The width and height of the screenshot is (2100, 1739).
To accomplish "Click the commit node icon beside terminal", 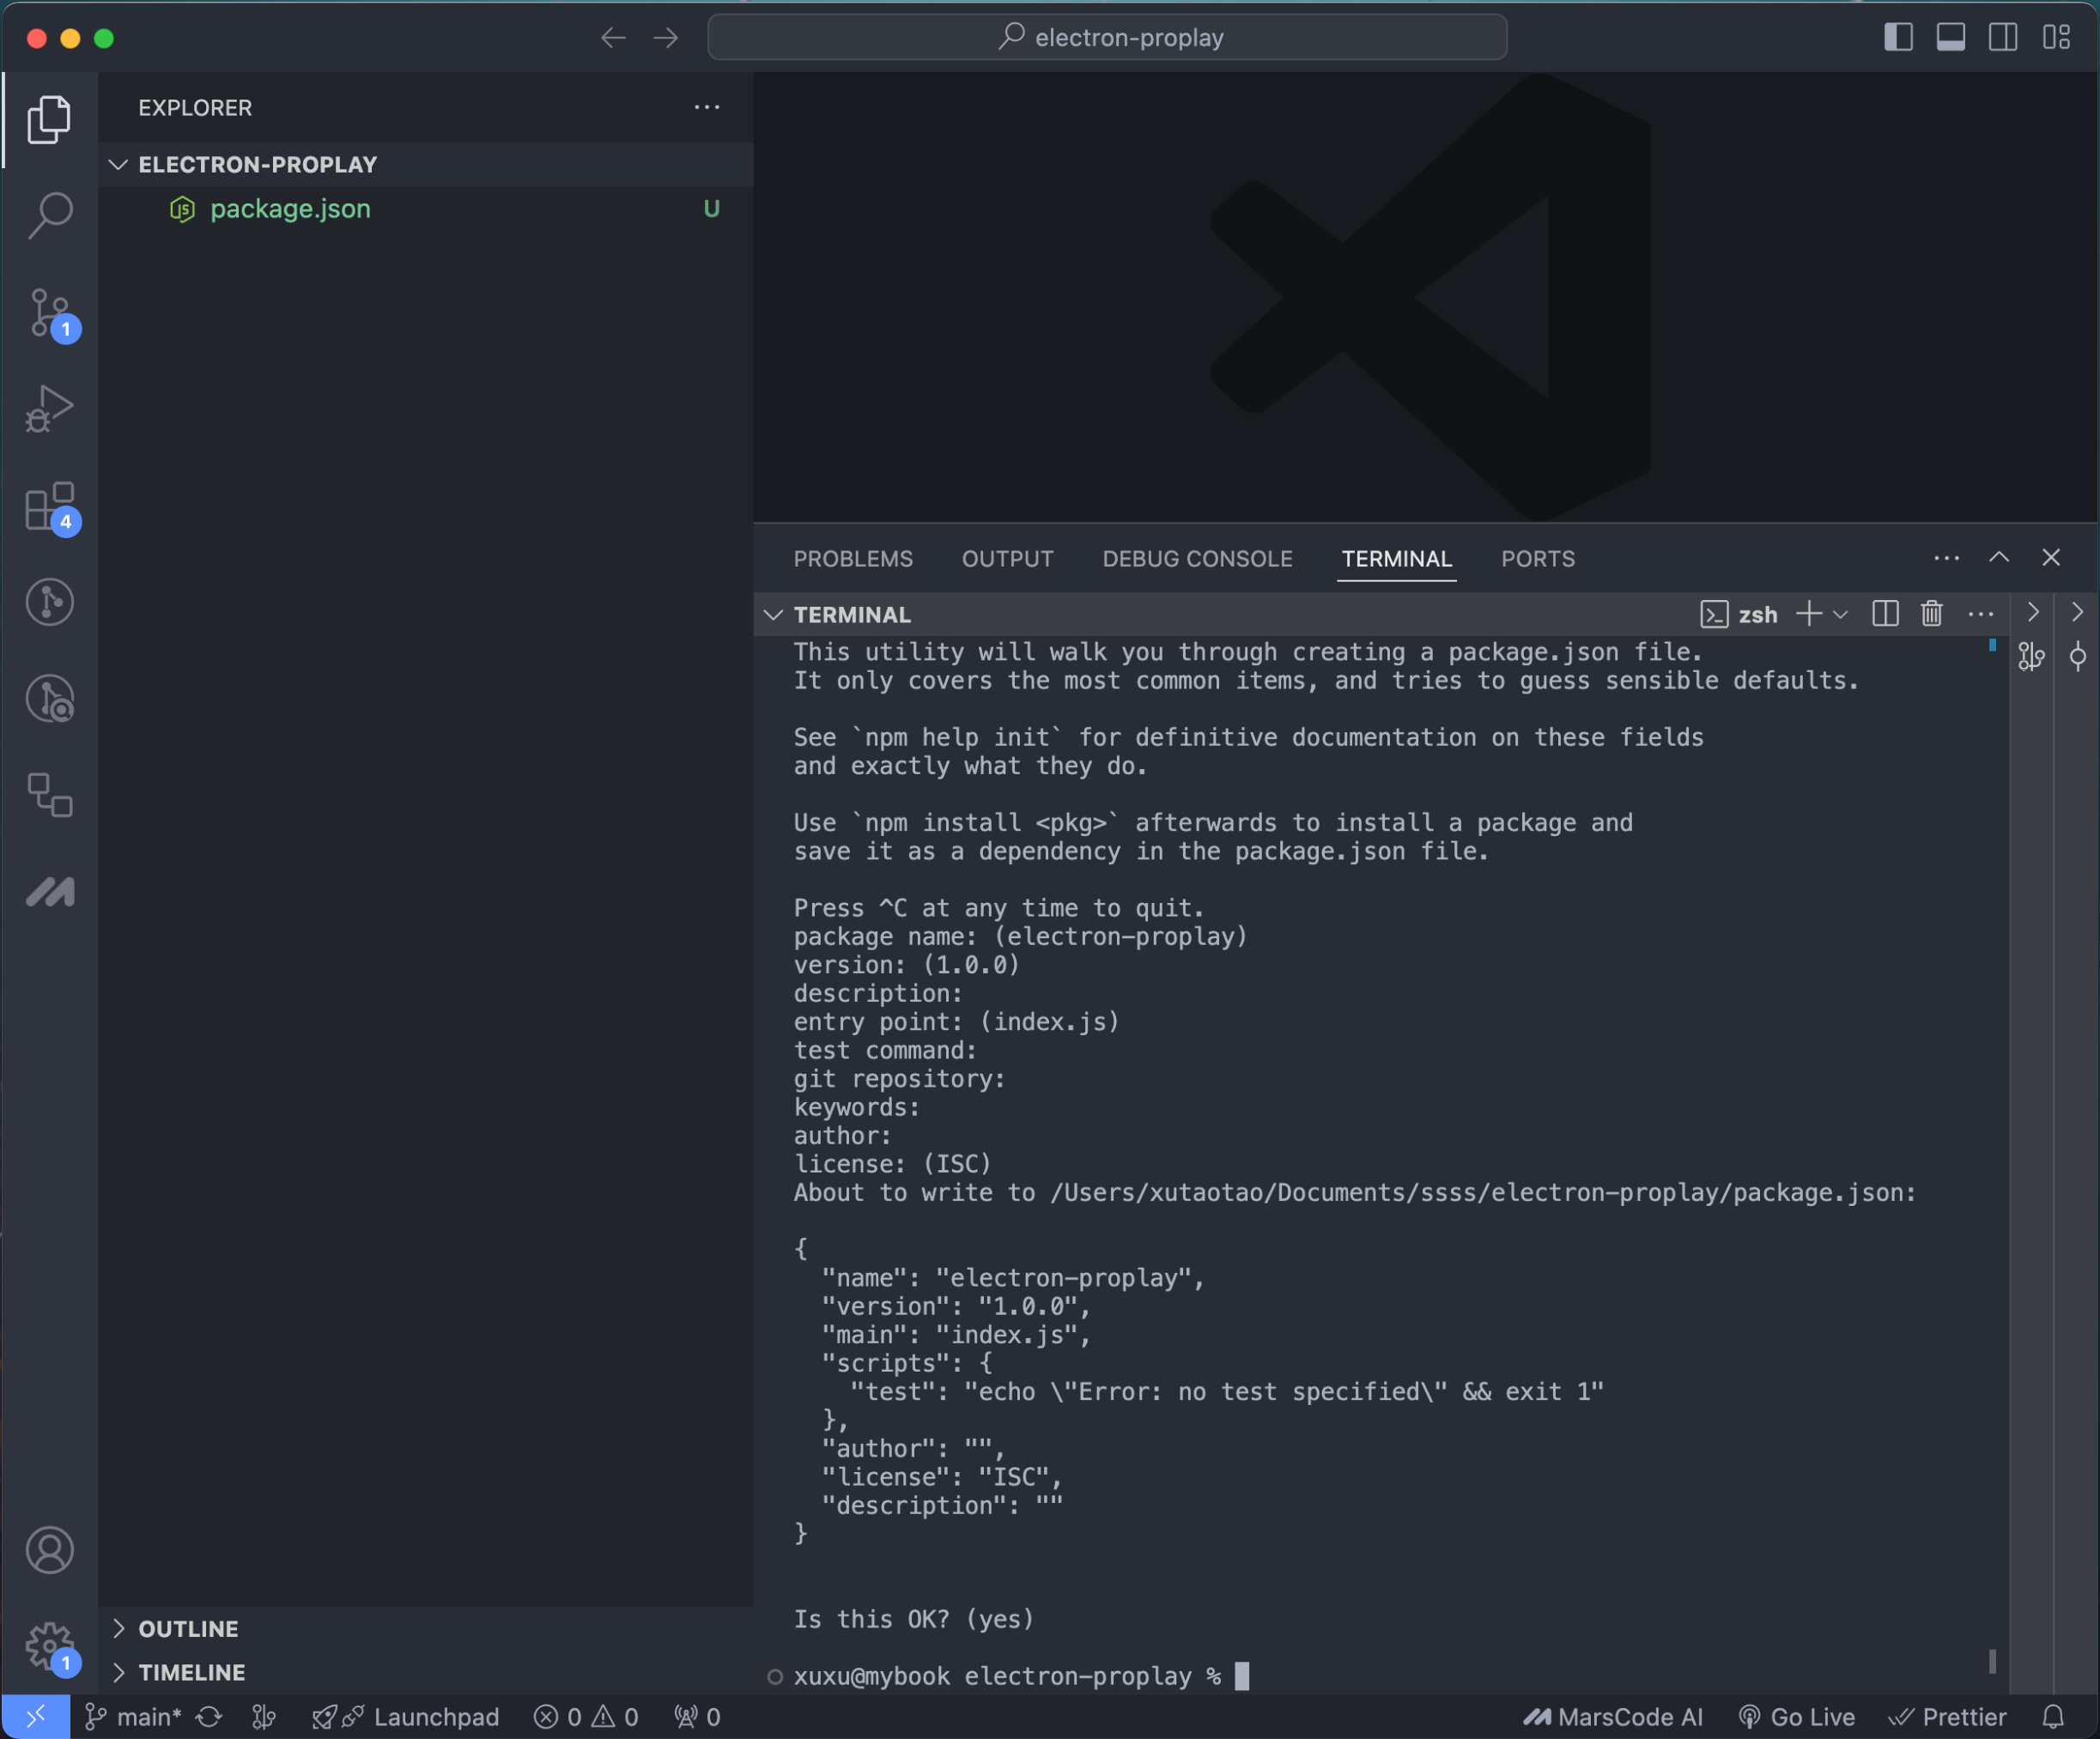I will tap(2077, 657).
